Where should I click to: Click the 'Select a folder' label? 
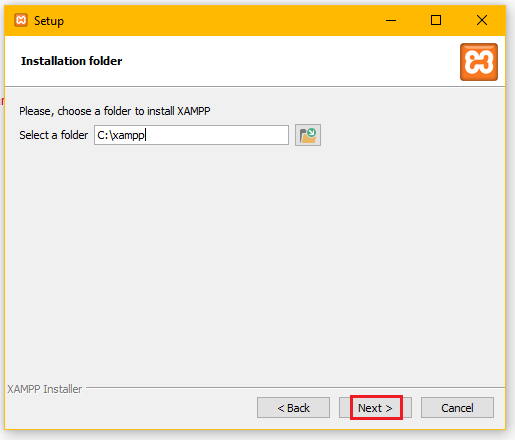tap(54, 135)
